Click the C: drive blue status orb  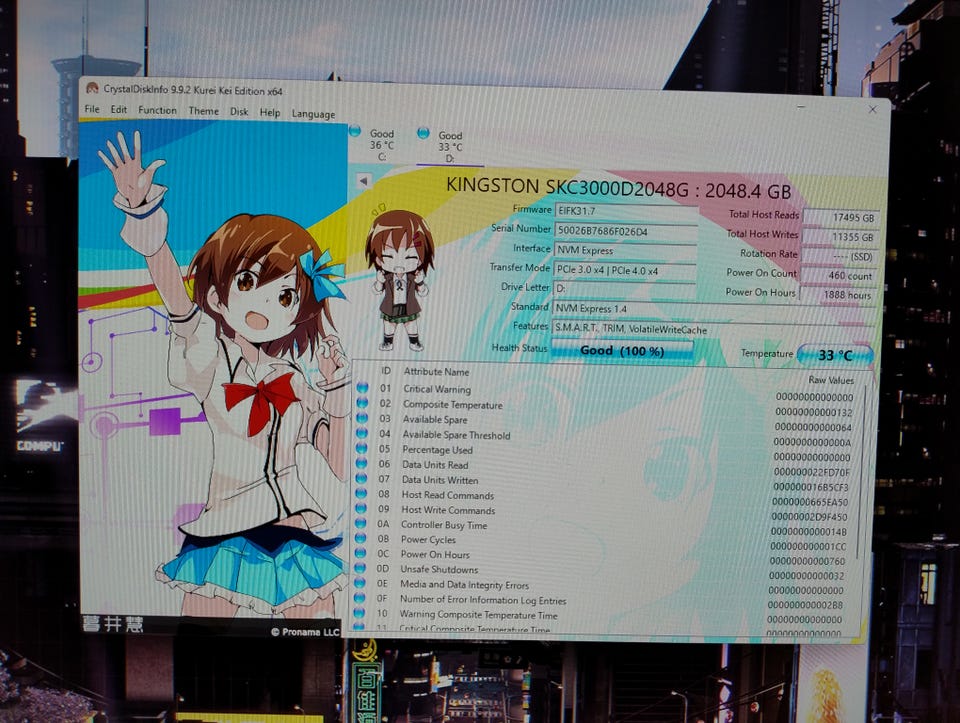pyautogui.click(x=354, y=130)
